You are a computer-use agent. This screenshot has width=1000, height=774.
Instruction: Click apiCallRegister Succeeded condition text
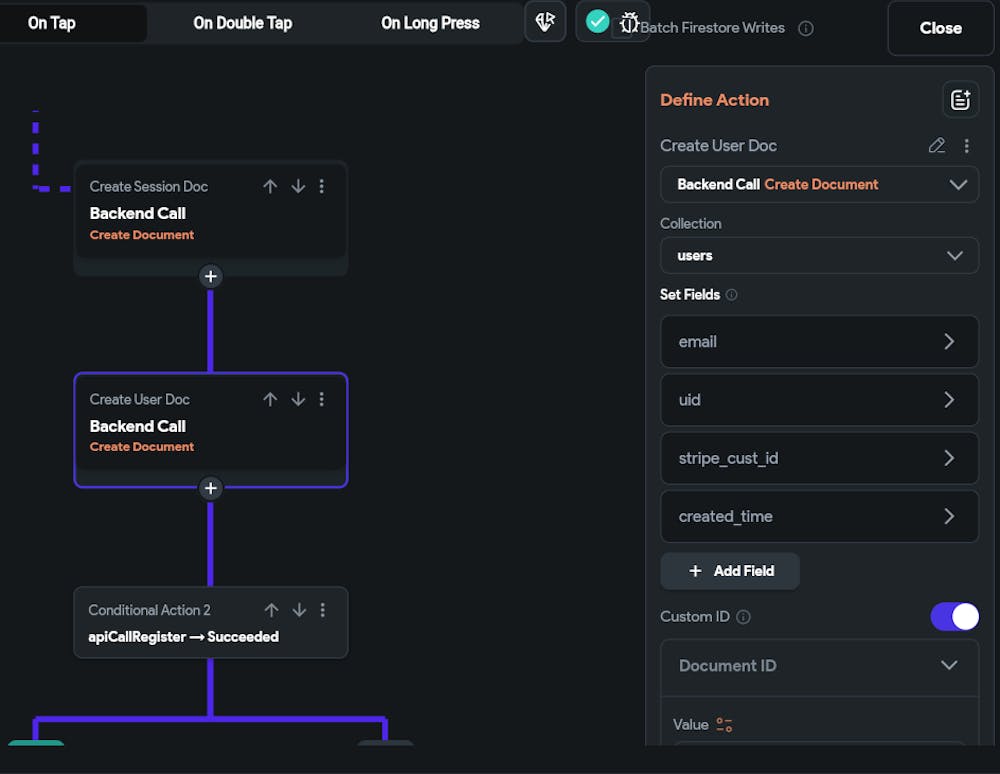click(x=183, y=637)
